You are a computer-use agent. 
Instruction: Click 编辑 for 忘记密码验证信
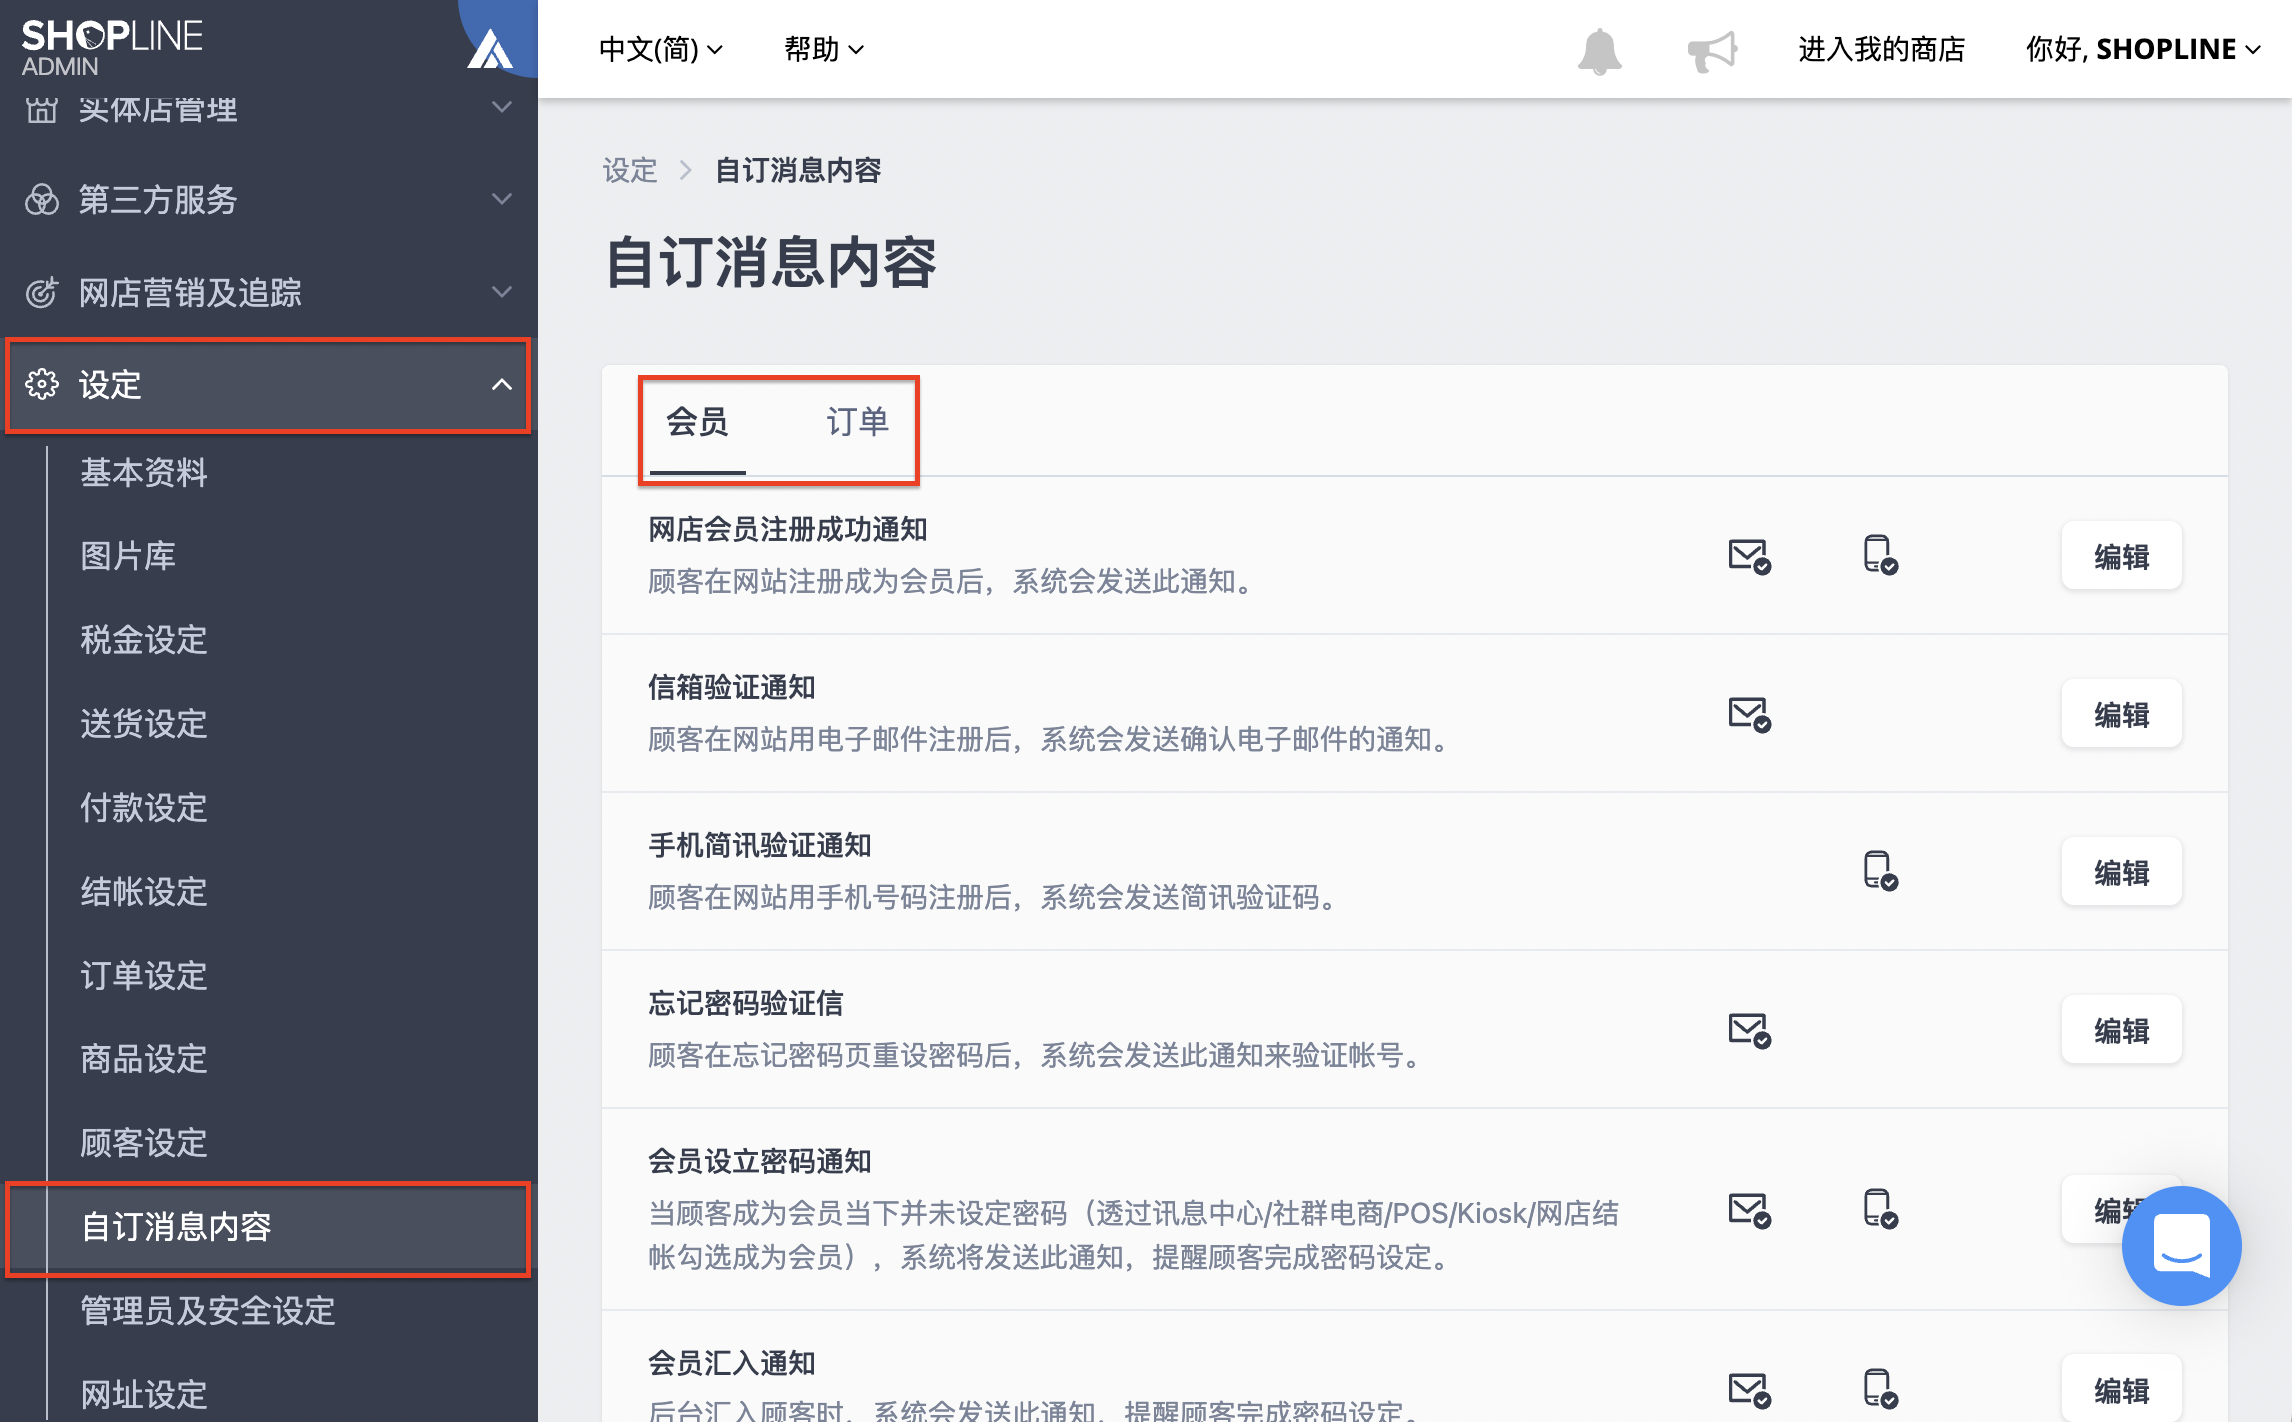(2121, 1030)
